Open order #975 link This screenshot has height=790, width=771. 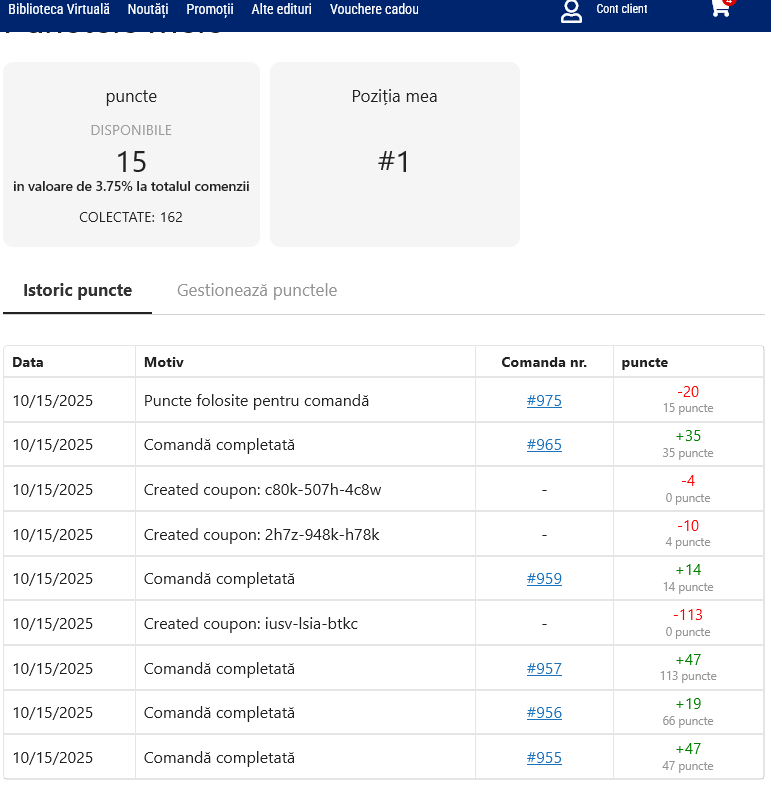click(x=544, y=401)
